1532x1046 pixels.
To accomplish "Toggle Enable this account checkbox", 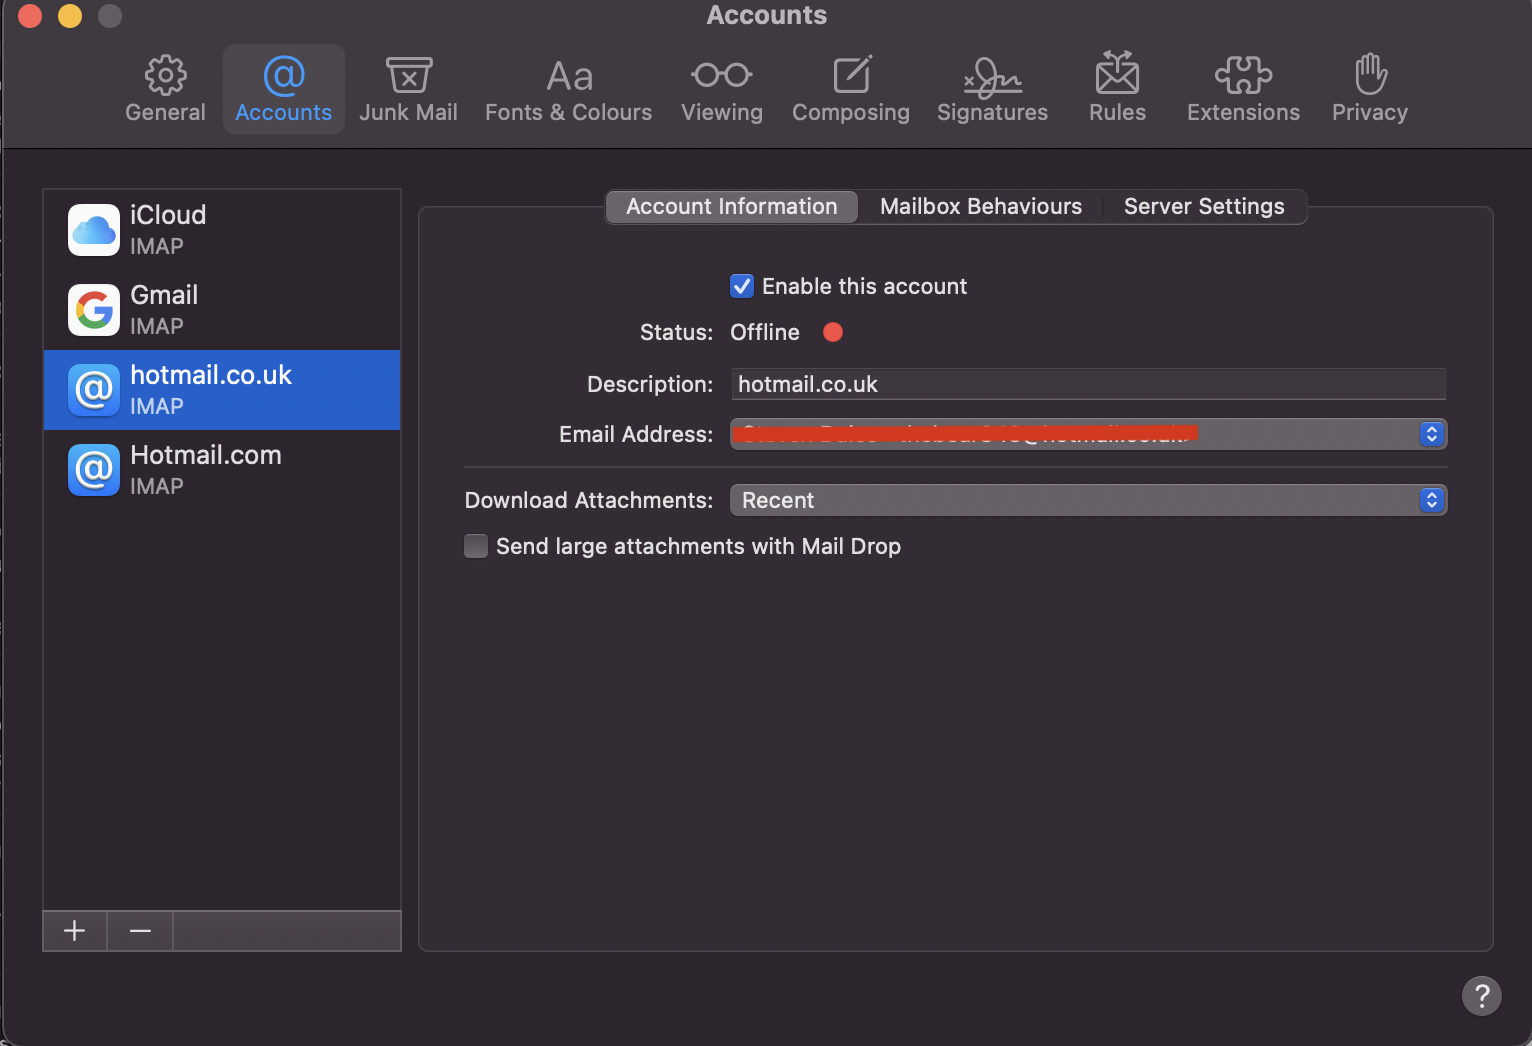I will 742,286.
